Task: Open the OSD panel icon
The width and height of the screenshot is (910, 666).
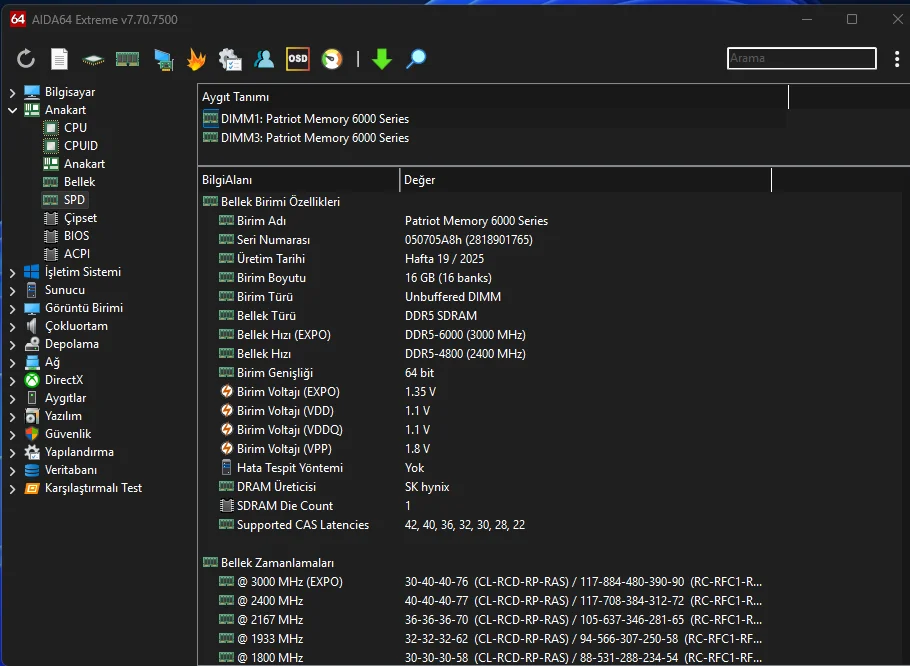Action: pos(297,59)
